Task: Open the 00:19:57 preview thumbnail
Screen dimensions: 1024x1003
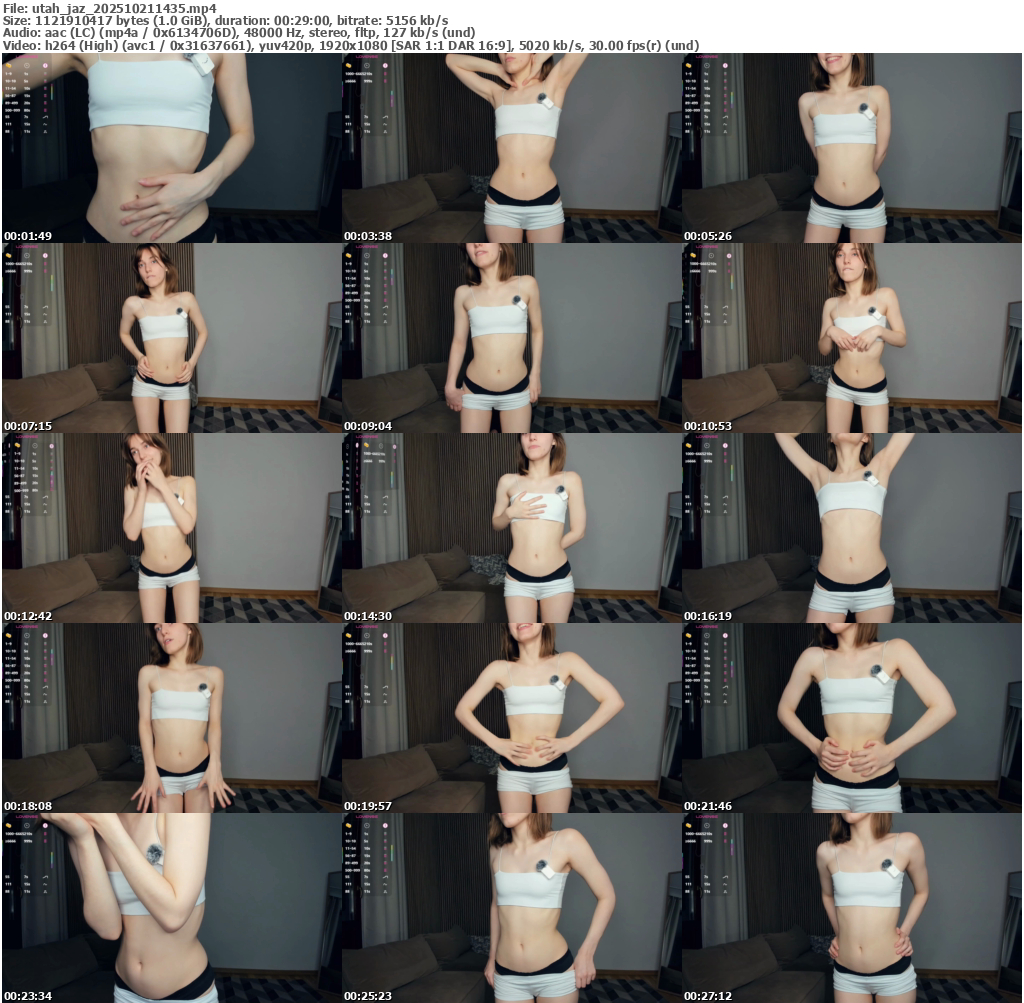Action: tap(512, 718)
